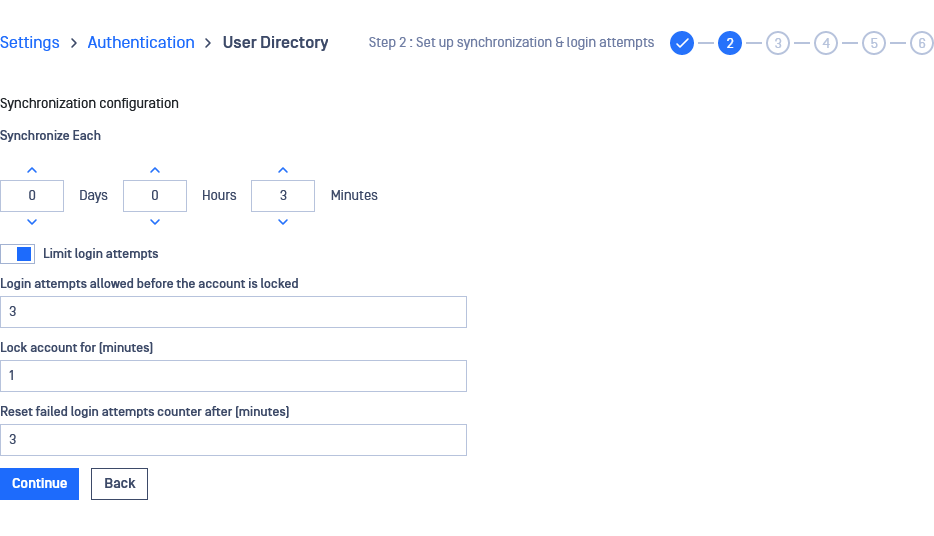Increase the Days value with up arrow
Image resolution: width=934 pixels, height=536 pixels.
[32, 170]
